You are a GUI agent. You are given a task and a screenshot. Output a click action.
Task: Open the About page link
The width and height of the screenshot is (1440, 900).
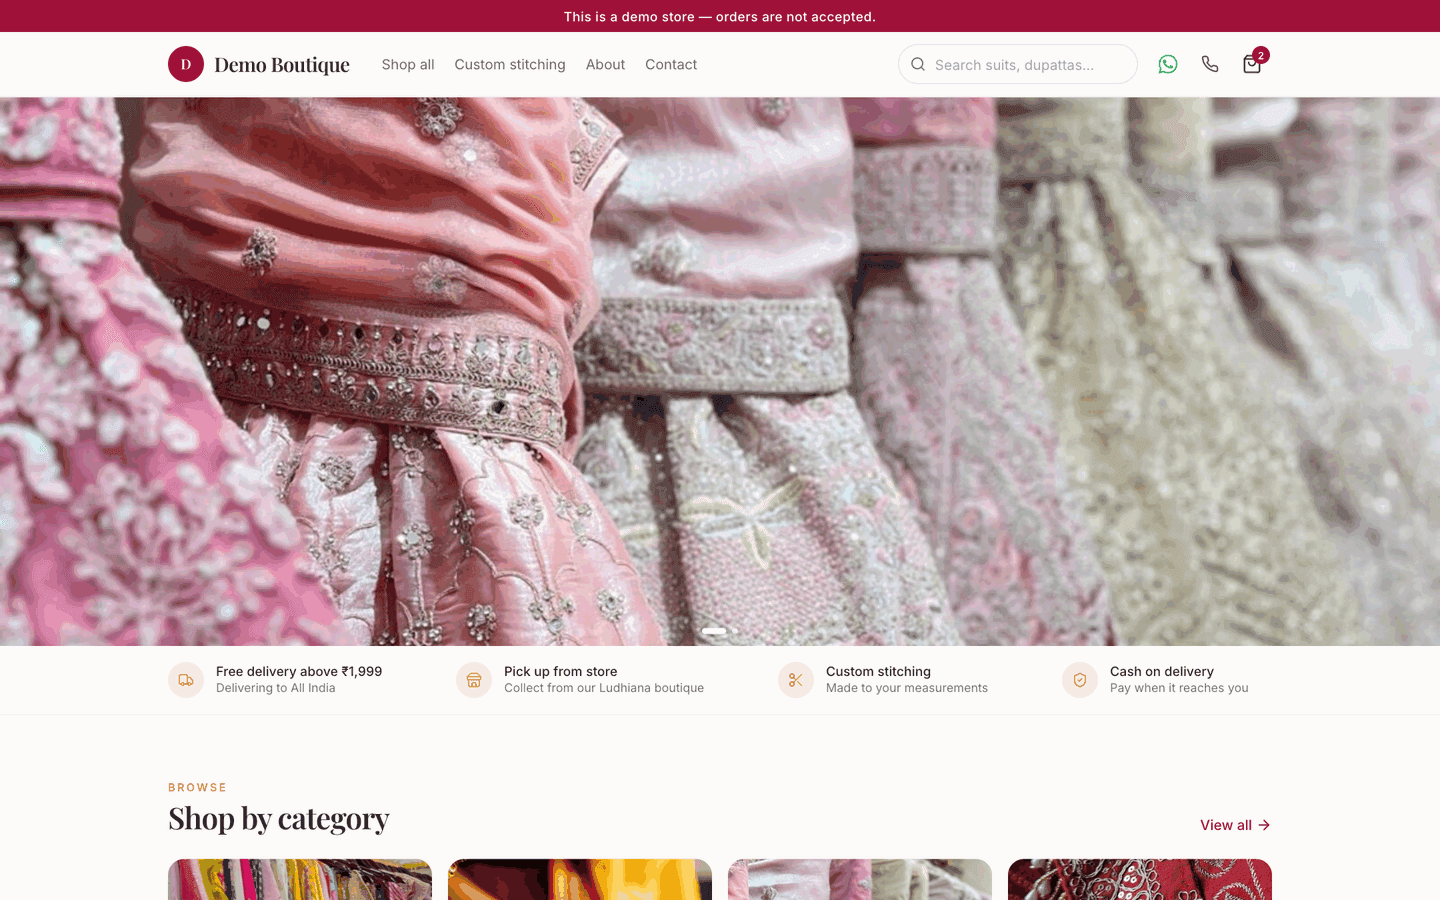[605, 64]
